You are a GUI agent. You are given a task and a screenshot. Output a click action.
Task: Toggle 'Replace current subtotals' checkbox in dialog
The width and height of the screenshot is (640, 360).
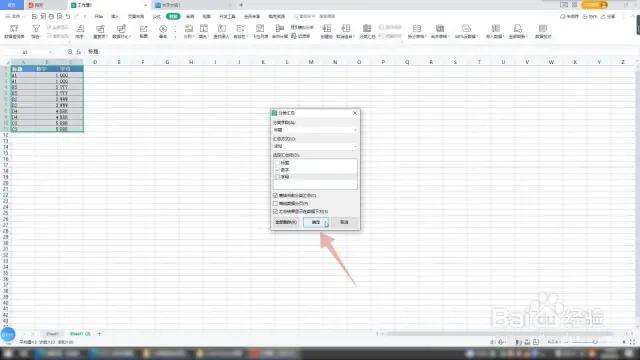coord(276,196)
